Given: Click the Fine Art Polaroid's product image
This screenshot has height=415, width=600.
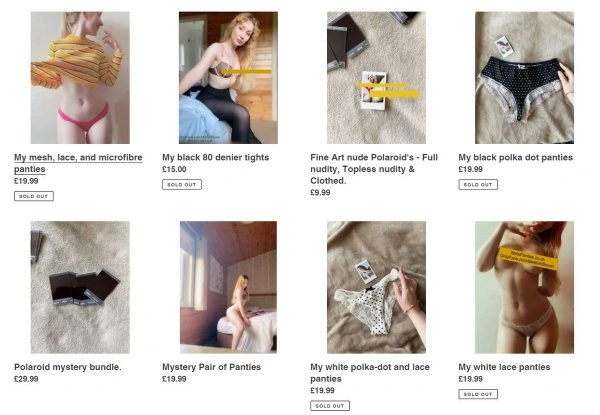Looking at the screenshot, I should pos(376,78).
